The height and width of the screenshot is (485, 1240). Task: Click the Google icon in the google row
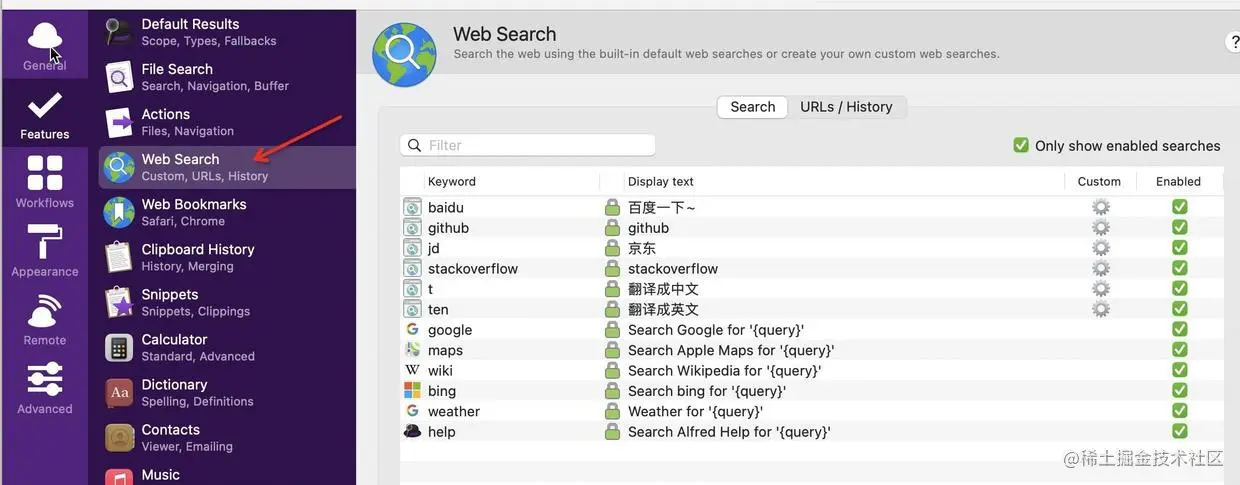(x=412, y=329)
